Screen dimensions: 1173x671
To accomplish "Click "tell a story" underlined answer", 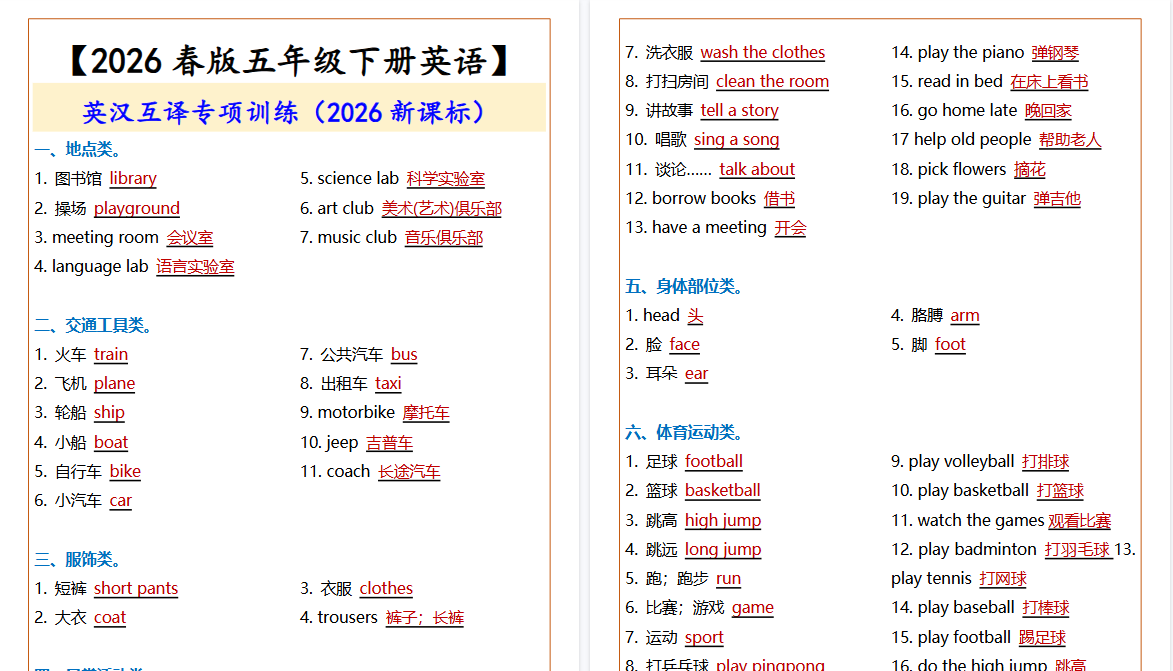I will 739,110.
